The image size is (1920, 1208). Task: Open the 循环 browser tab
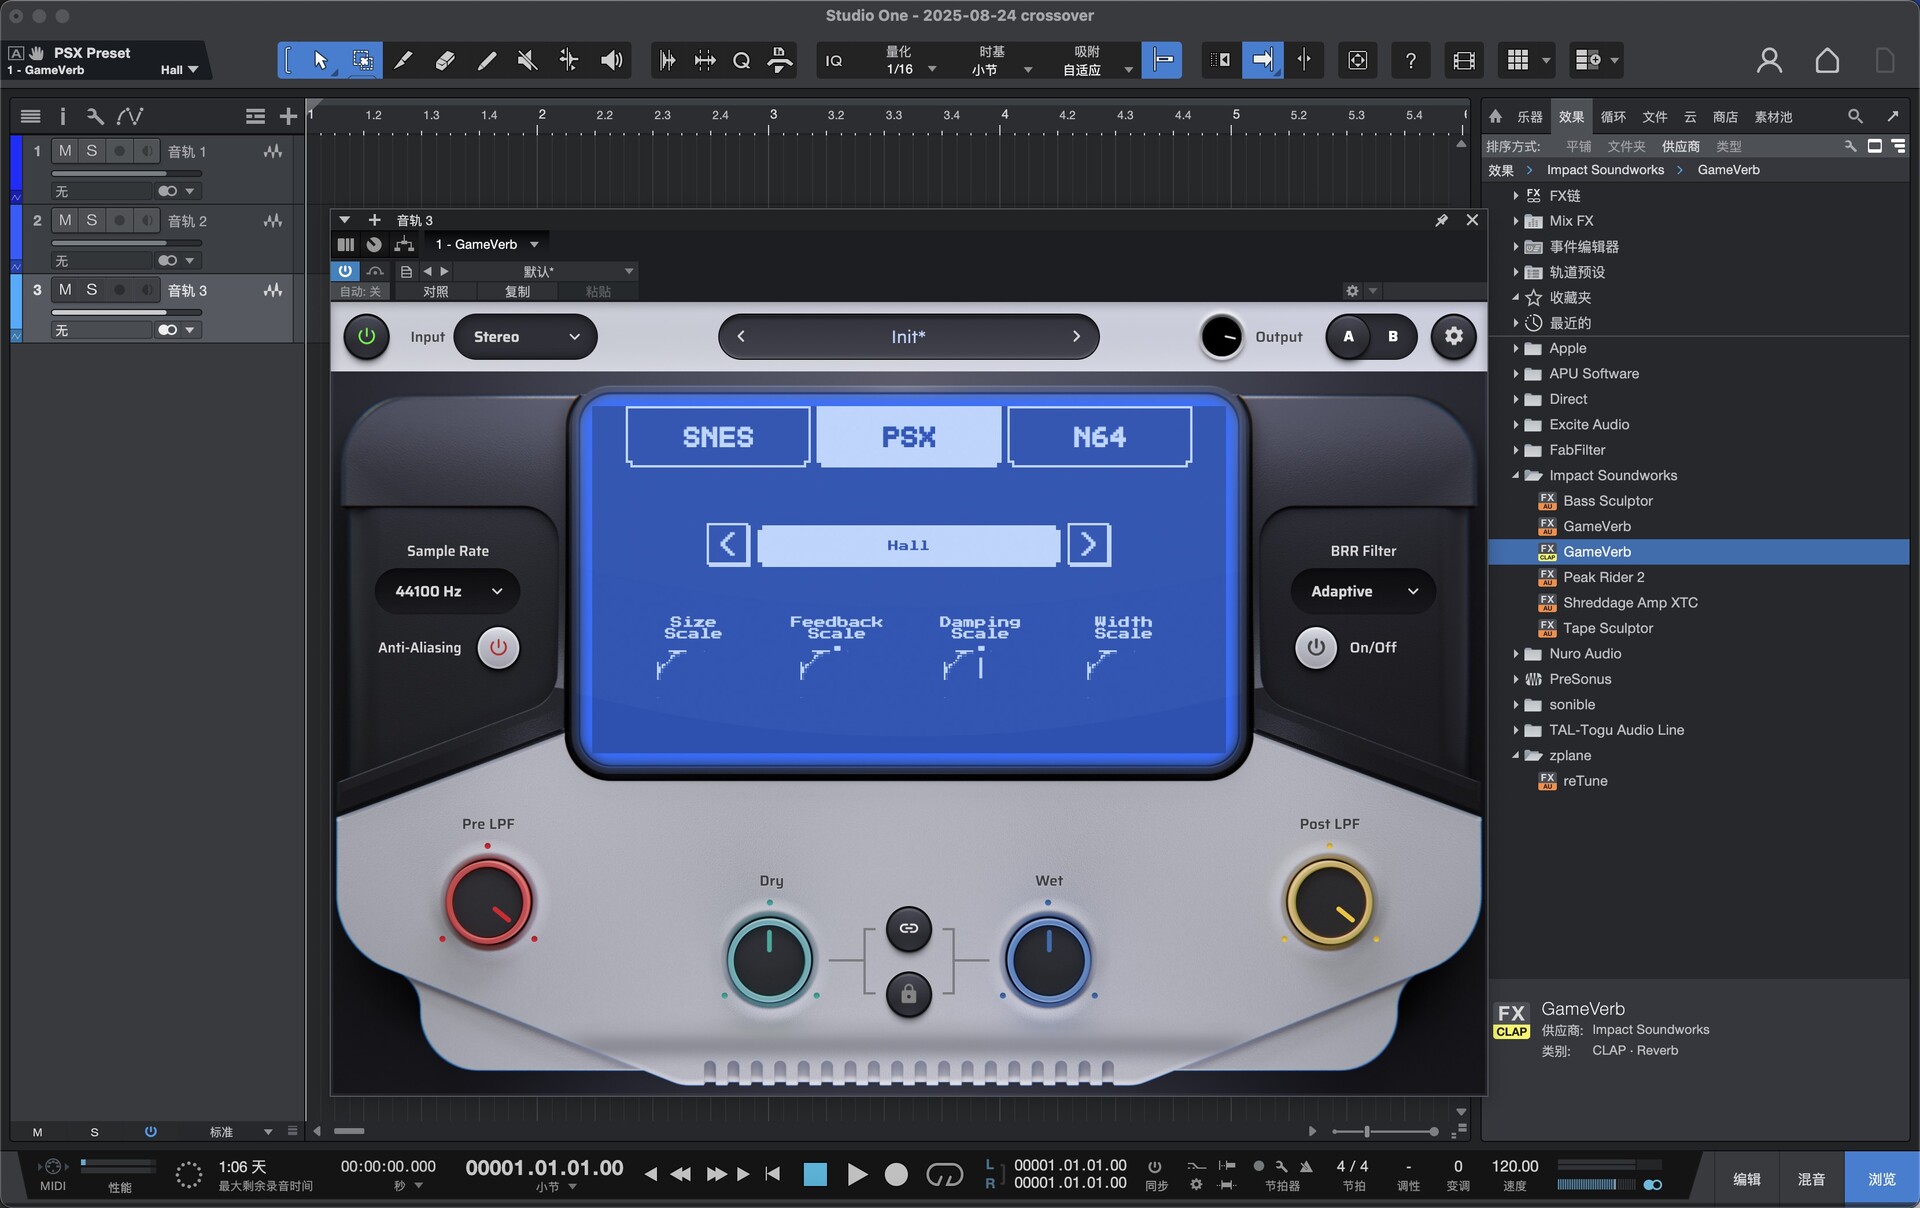click(1613, 117)
